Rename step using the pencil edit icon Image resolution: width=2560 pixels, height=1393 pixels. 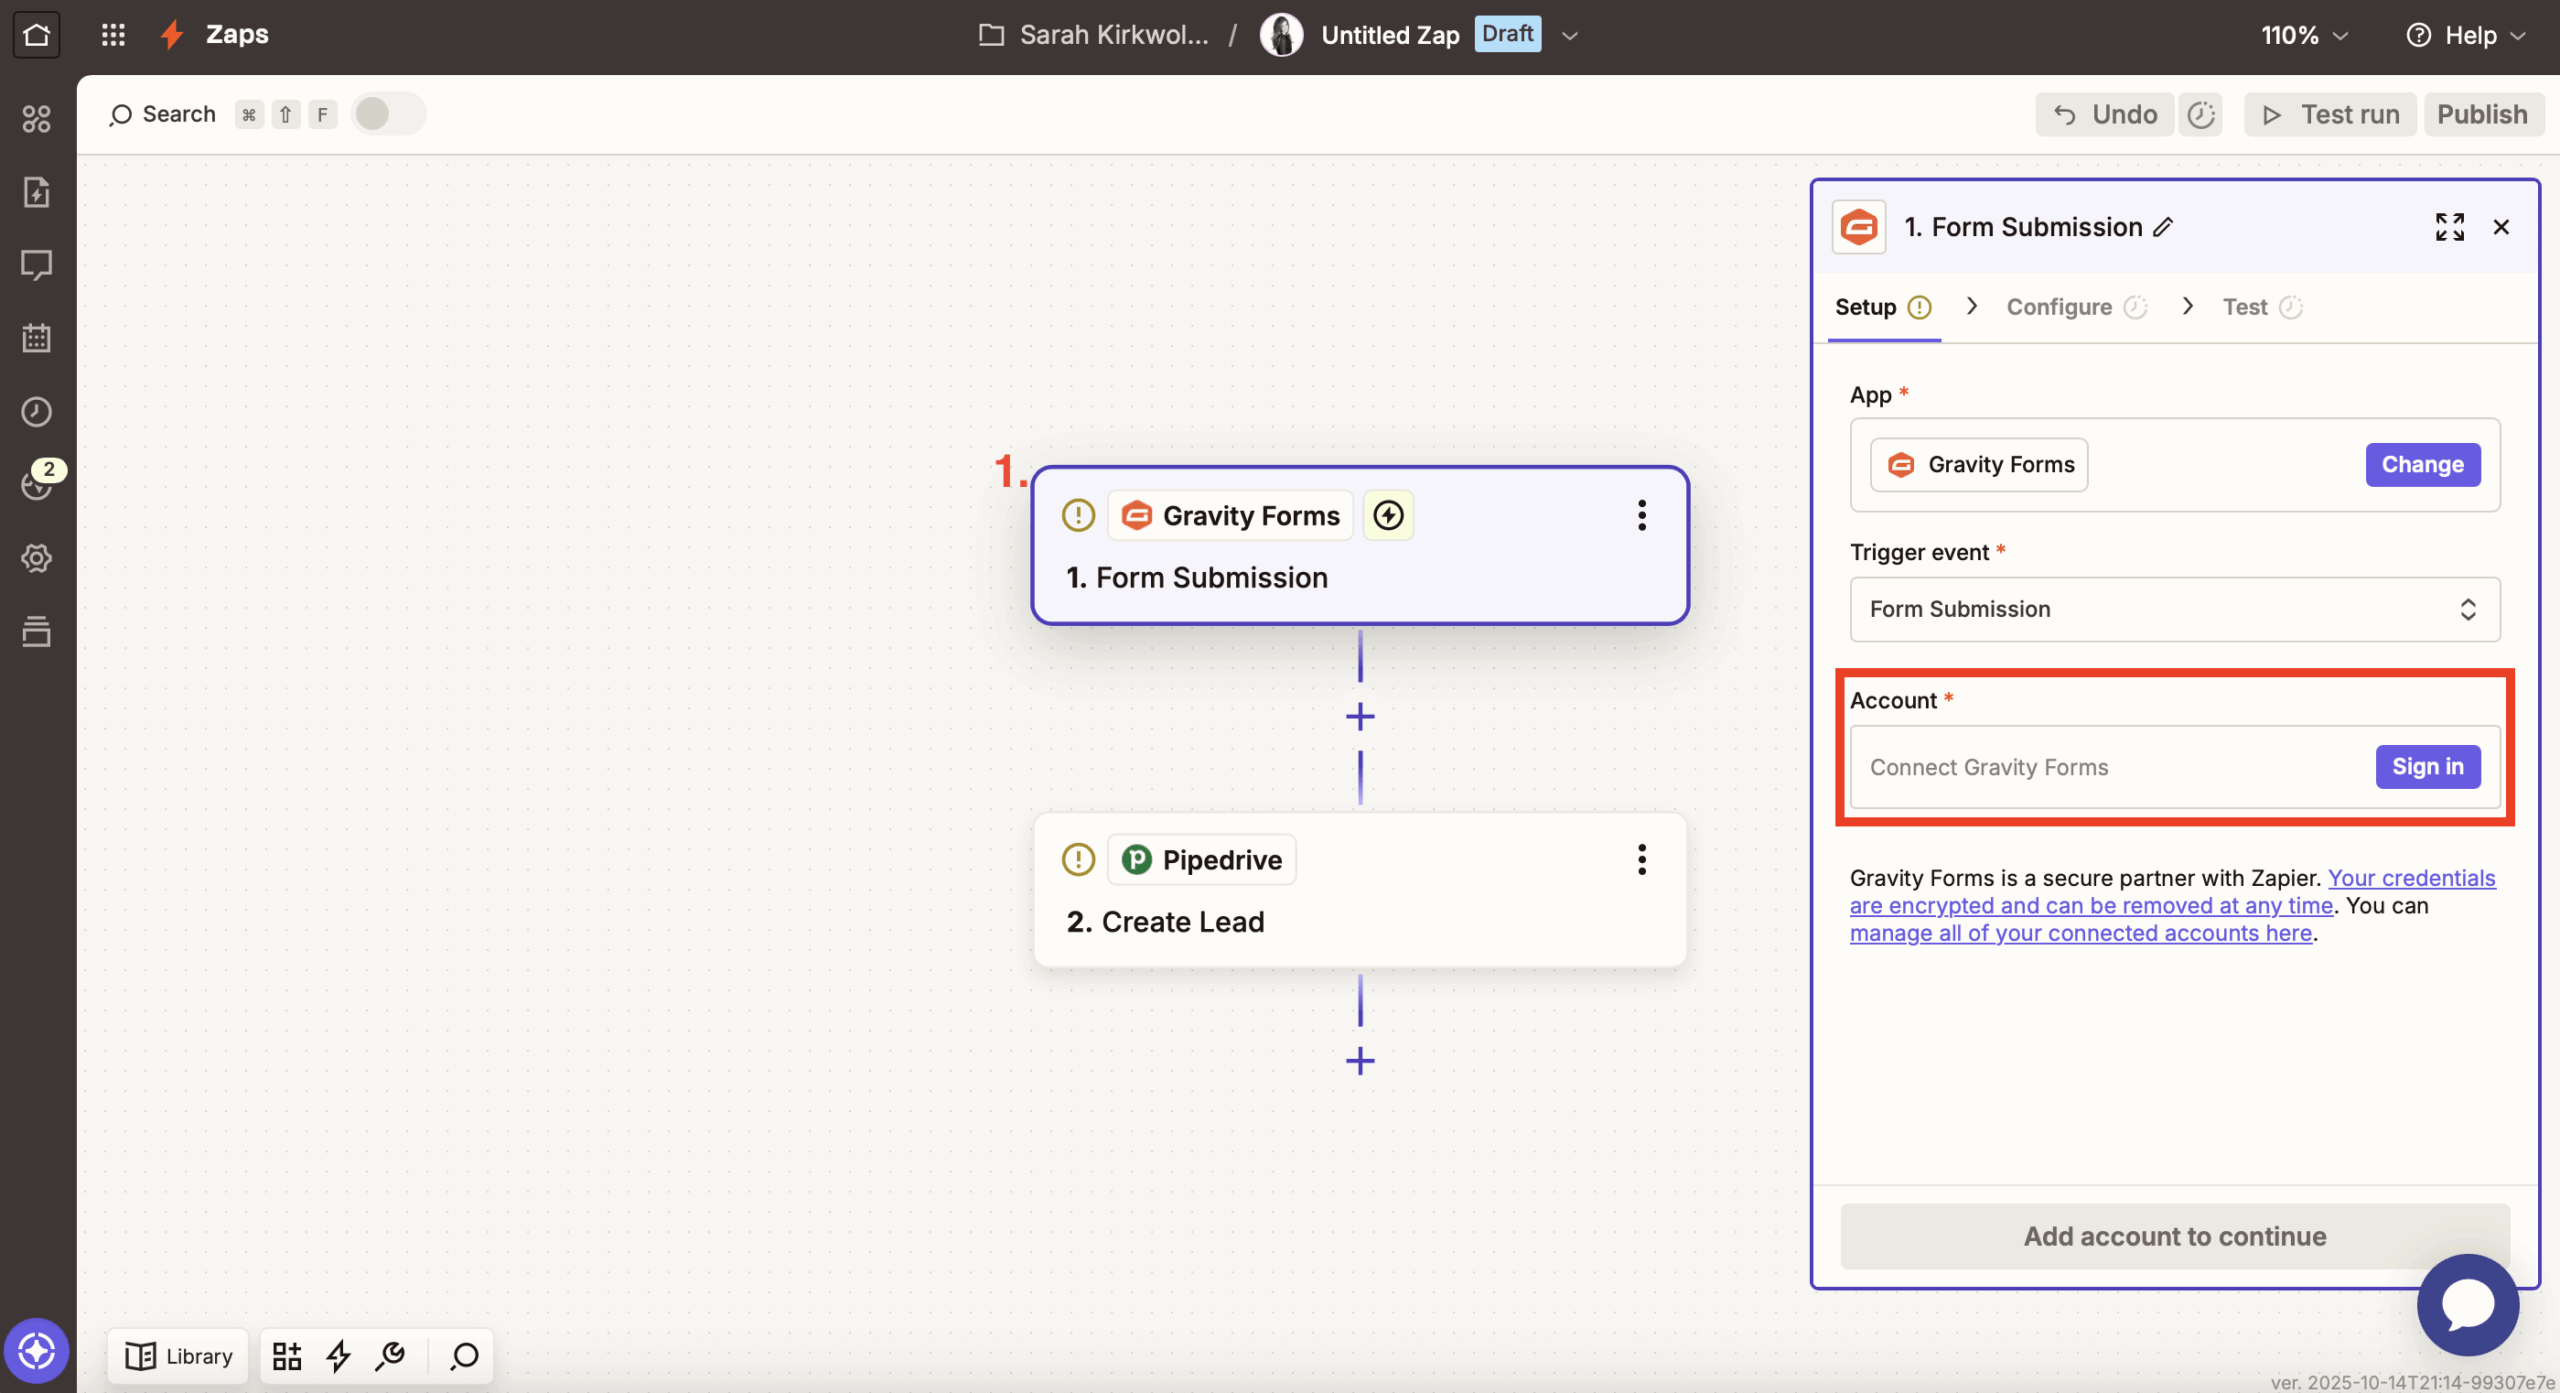[2163, 227]
